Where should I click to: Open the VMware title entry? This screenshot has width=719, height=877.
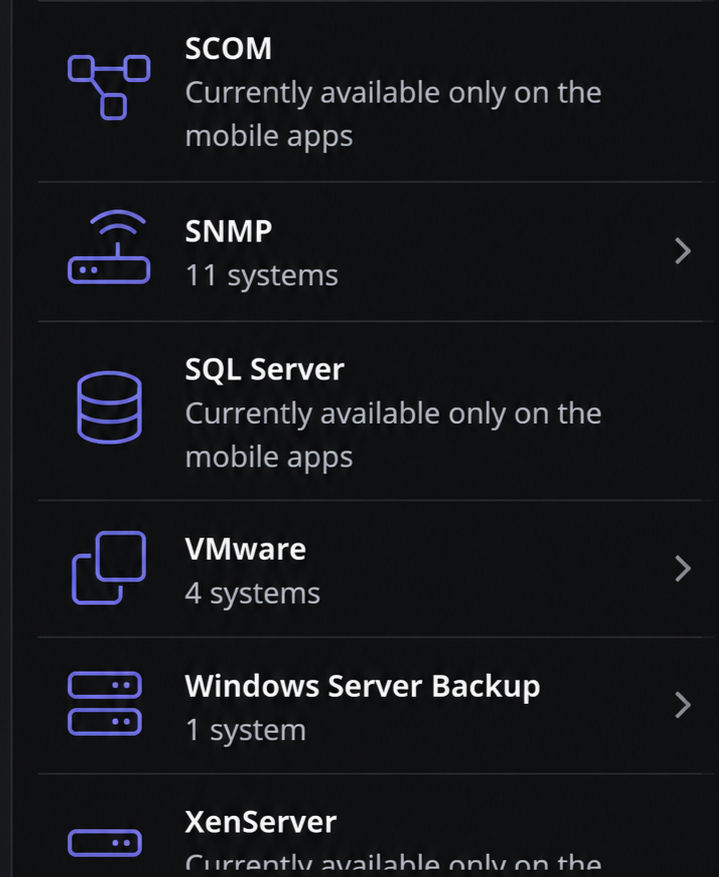pos(245,549)
